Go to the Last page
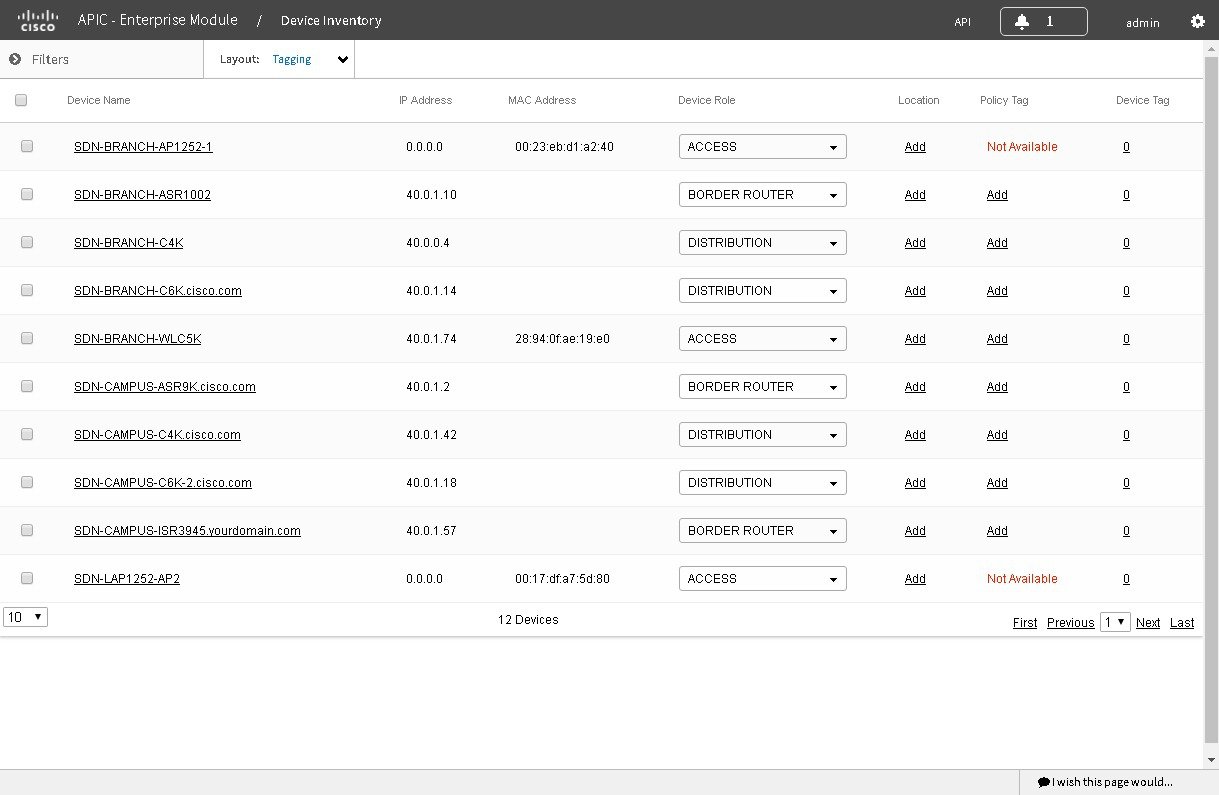 click(x=1182, y=623)
